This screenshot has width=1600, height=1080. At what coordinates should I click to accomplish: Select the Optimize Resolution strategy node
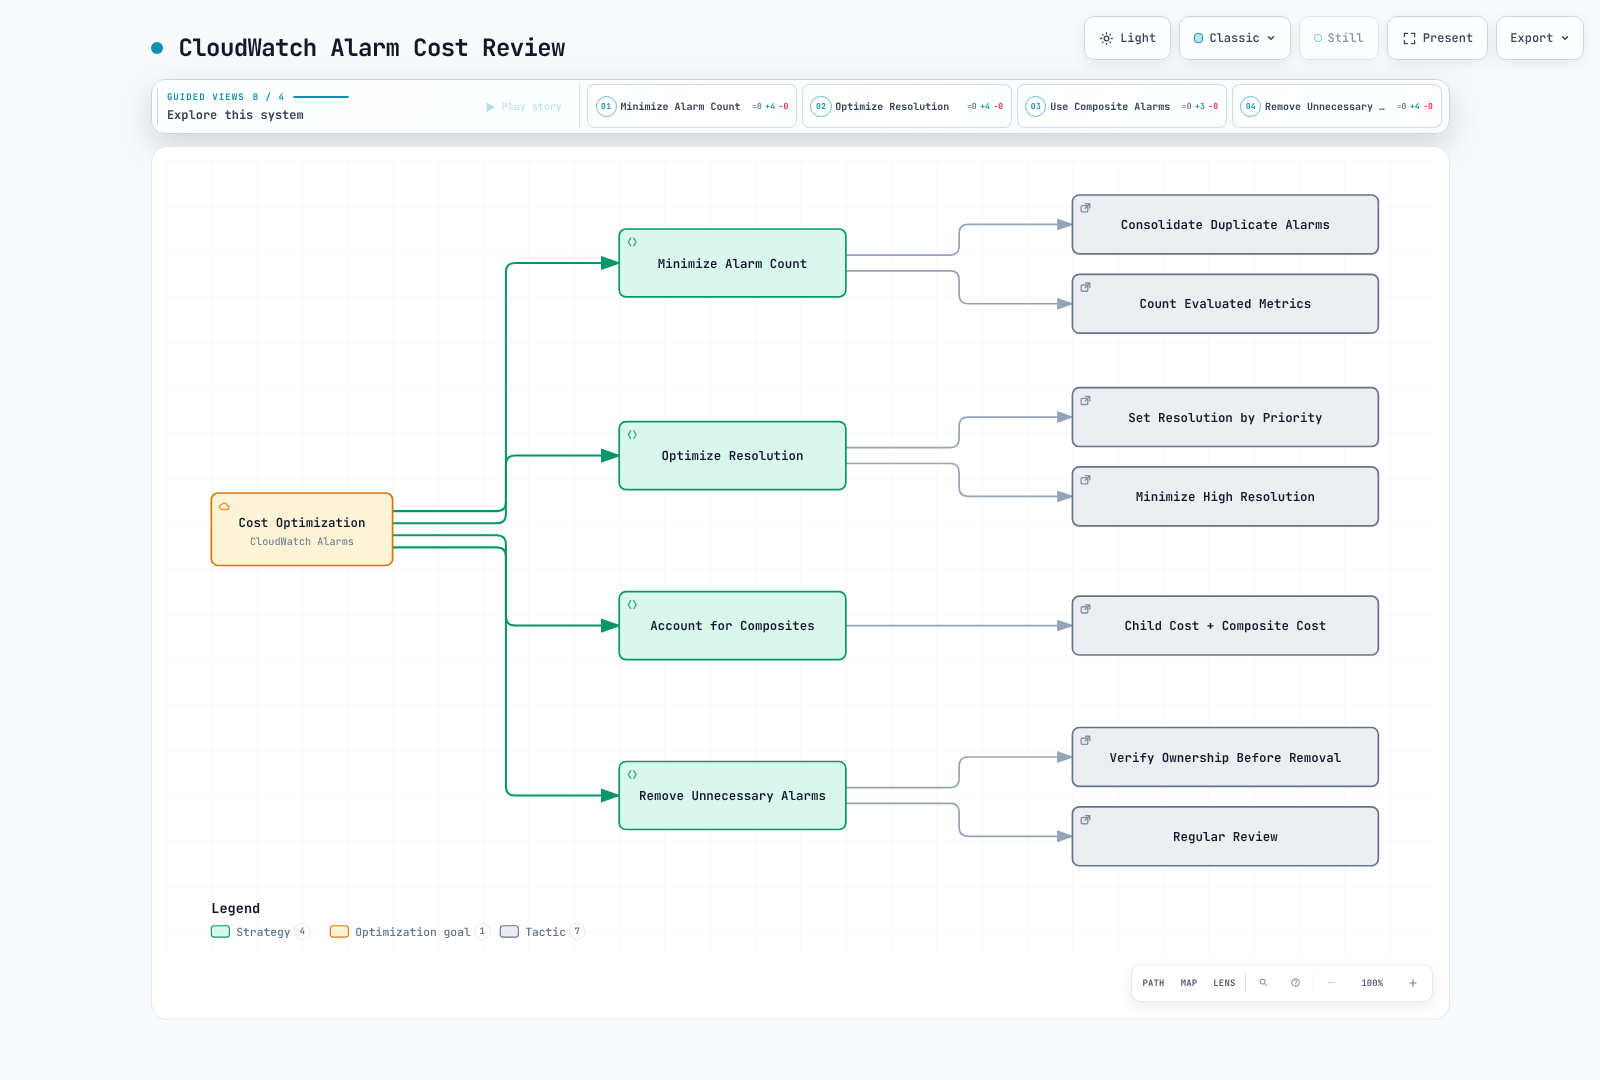point(733,455)
